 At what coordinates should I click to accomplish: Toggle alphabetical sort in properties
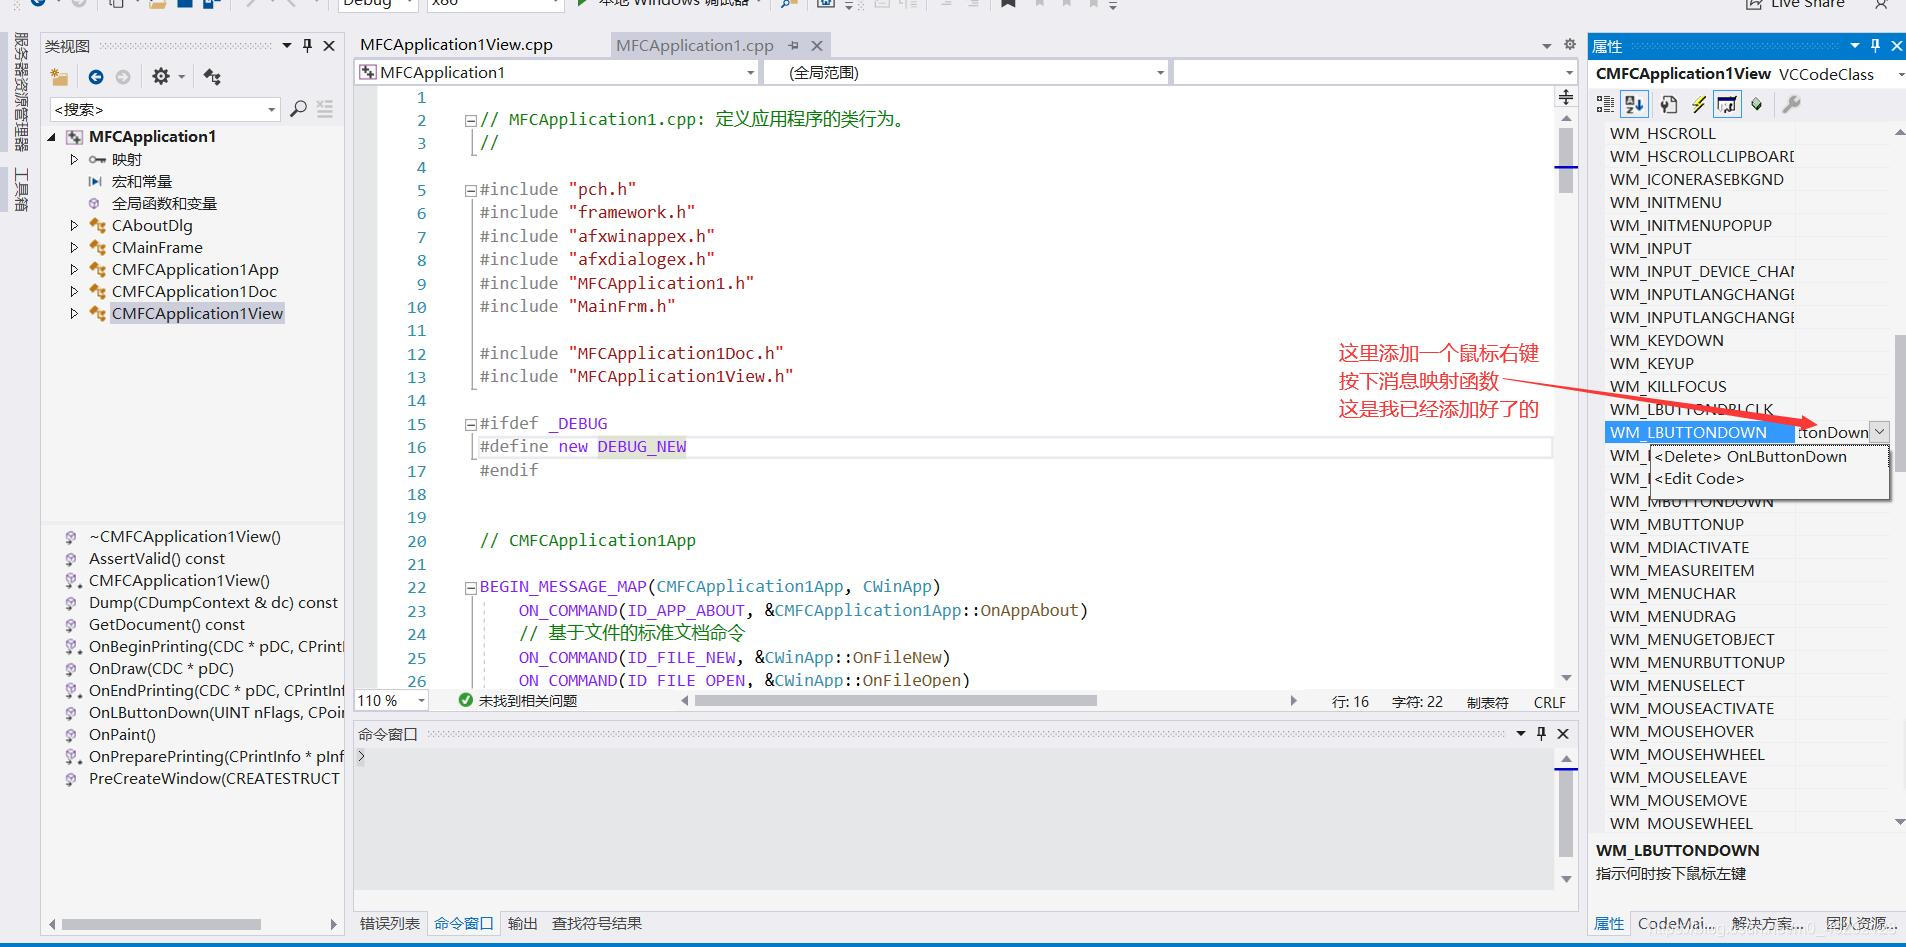[x=1634, y=104]
